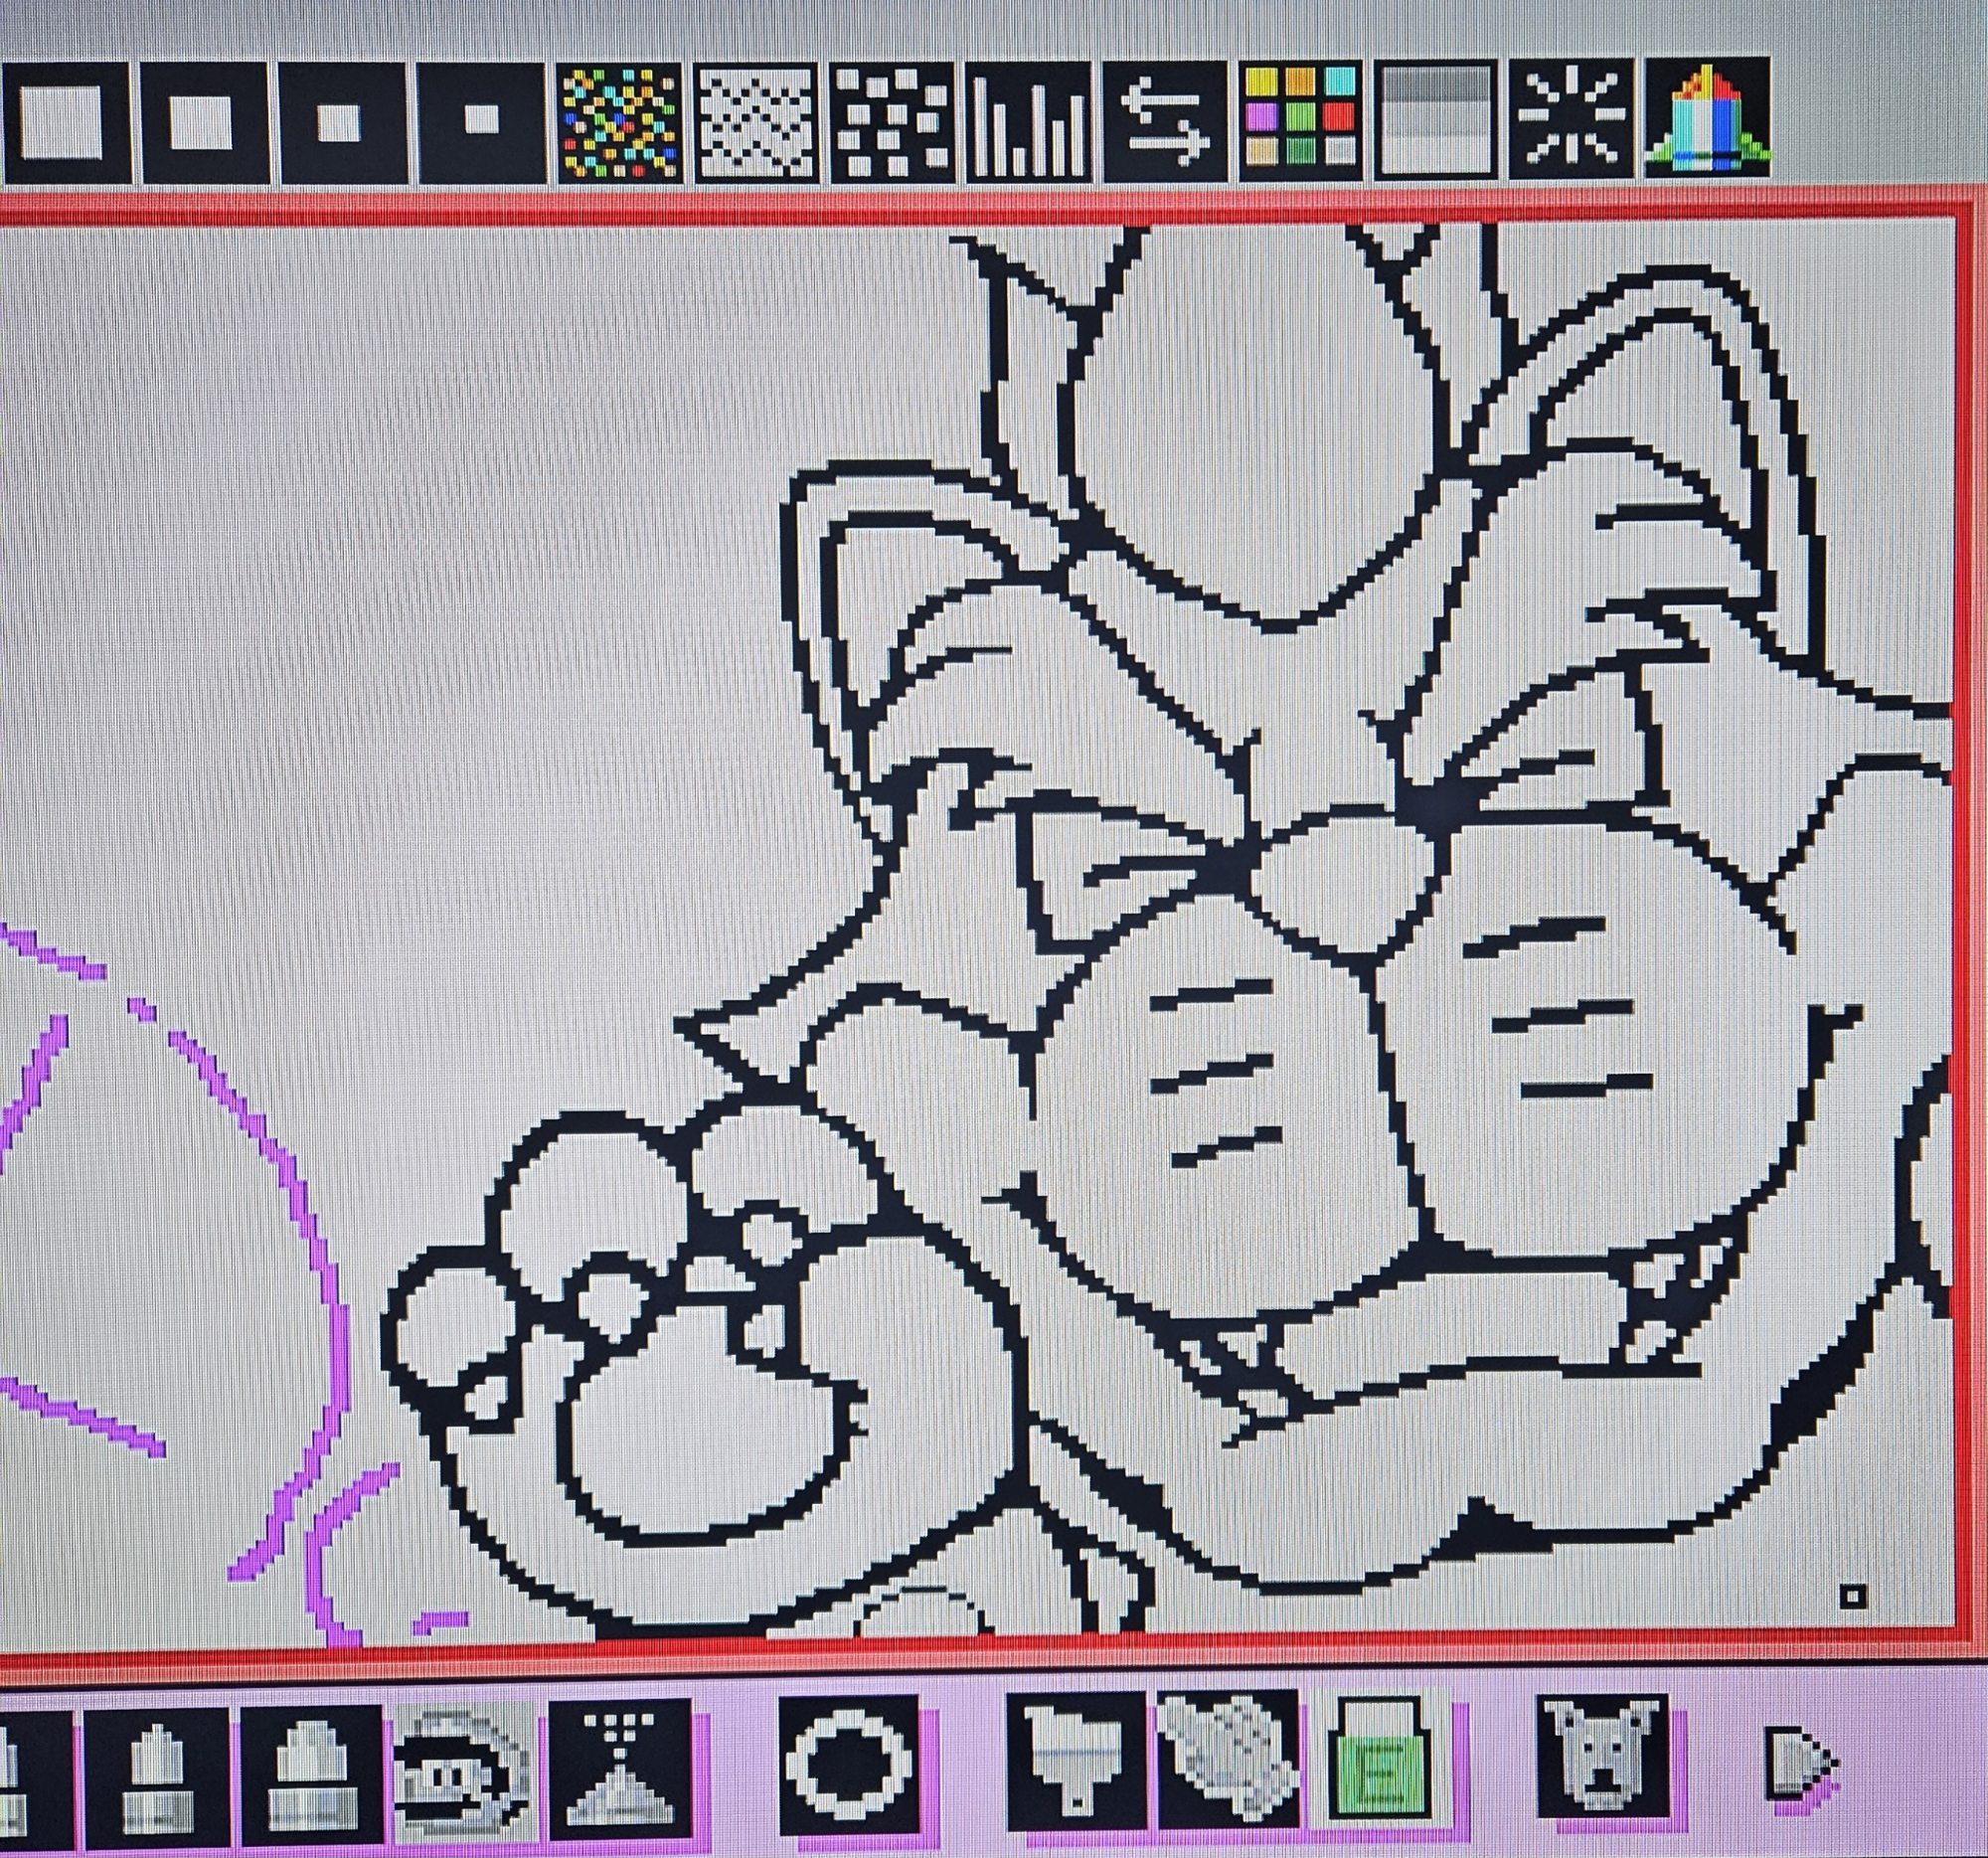Screen dimensions: 1988x1858
Task: Choose the dithered dissolve erase effect
Action: pos(756,122)
